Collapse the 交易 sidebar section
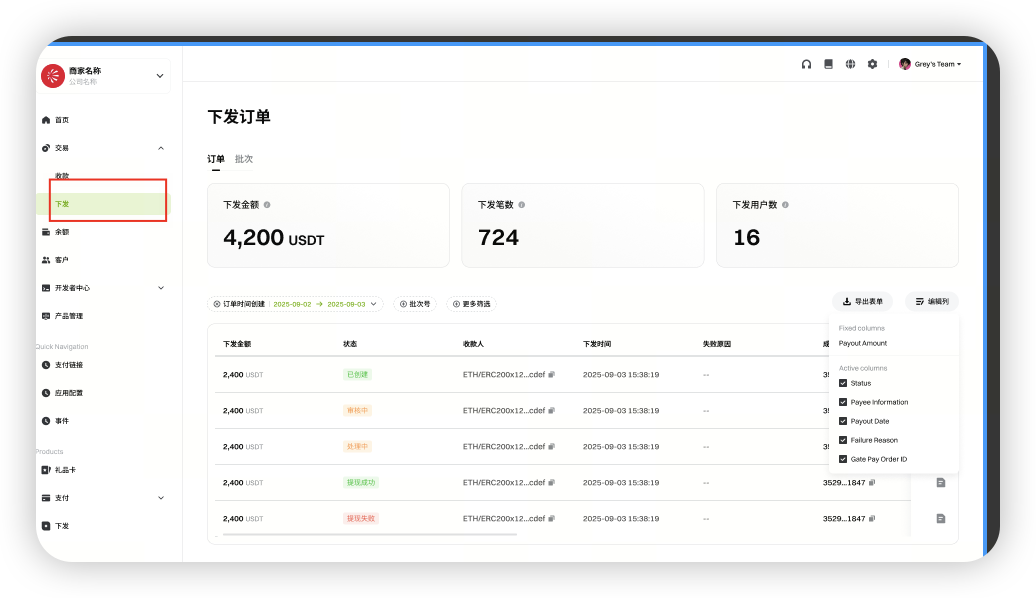This screenshot has height=598, width=1036. coord(161,148)
